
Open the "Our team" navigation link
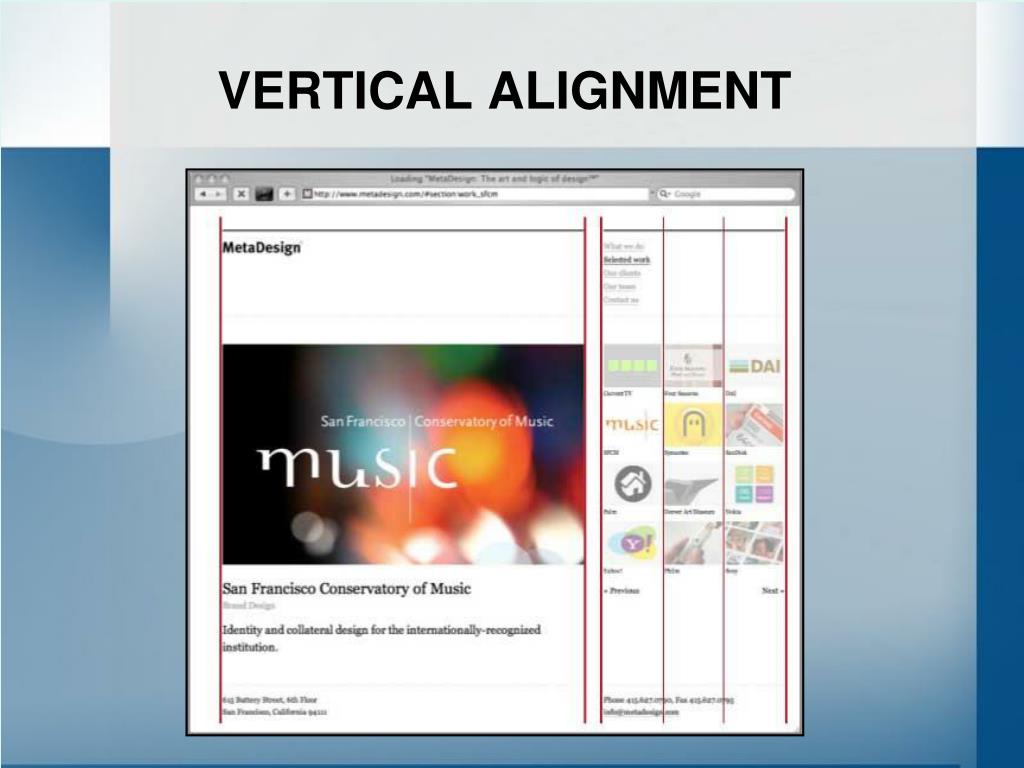pyautogui.click(x=619, y=286)
